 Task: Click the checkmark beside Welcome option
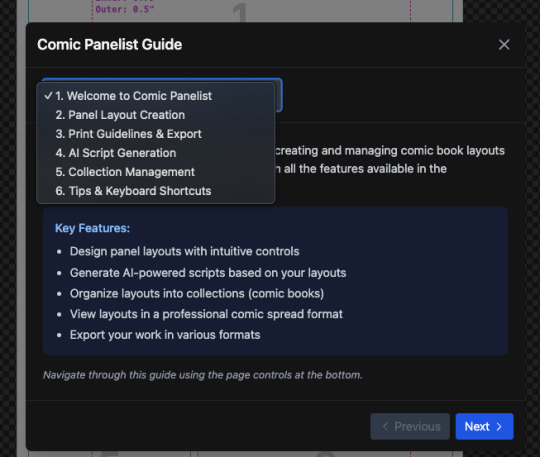(48, 96)
